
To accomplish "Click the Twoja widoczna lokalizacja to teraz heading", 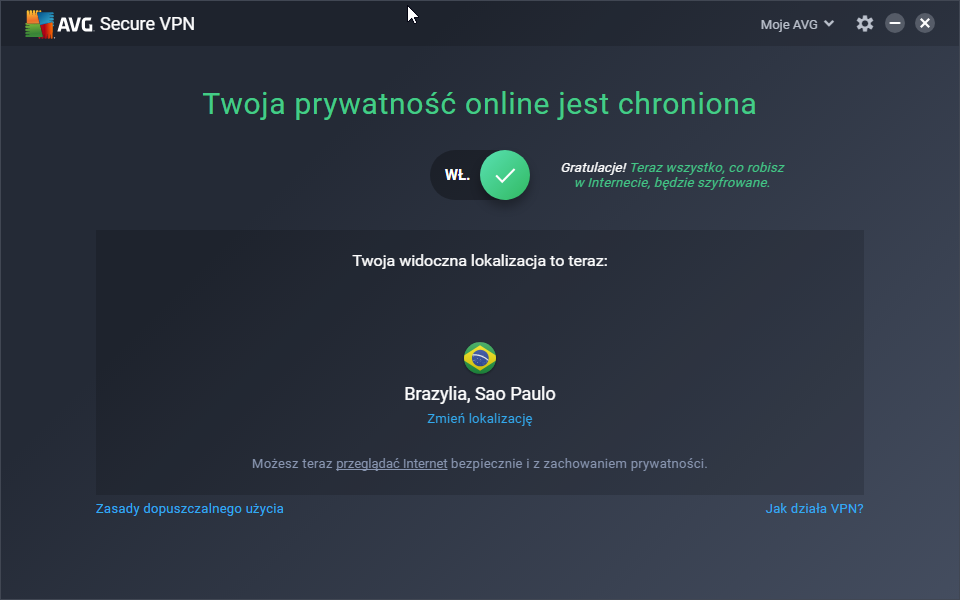I will tap(480, 261).
